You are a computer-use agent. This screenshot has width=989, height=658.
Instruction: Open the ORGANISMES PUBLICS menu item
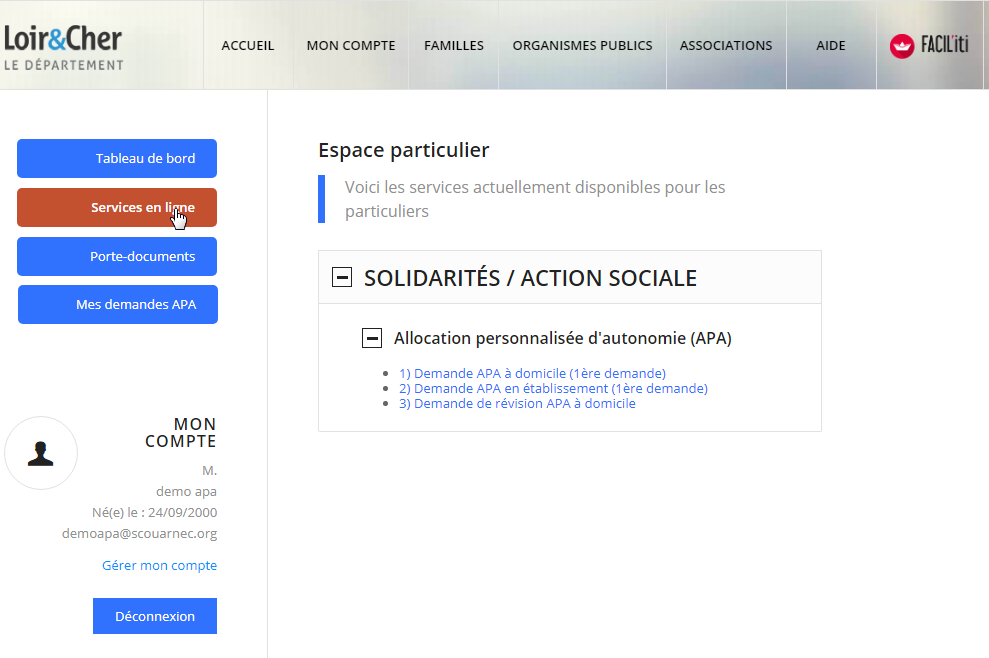582,45
